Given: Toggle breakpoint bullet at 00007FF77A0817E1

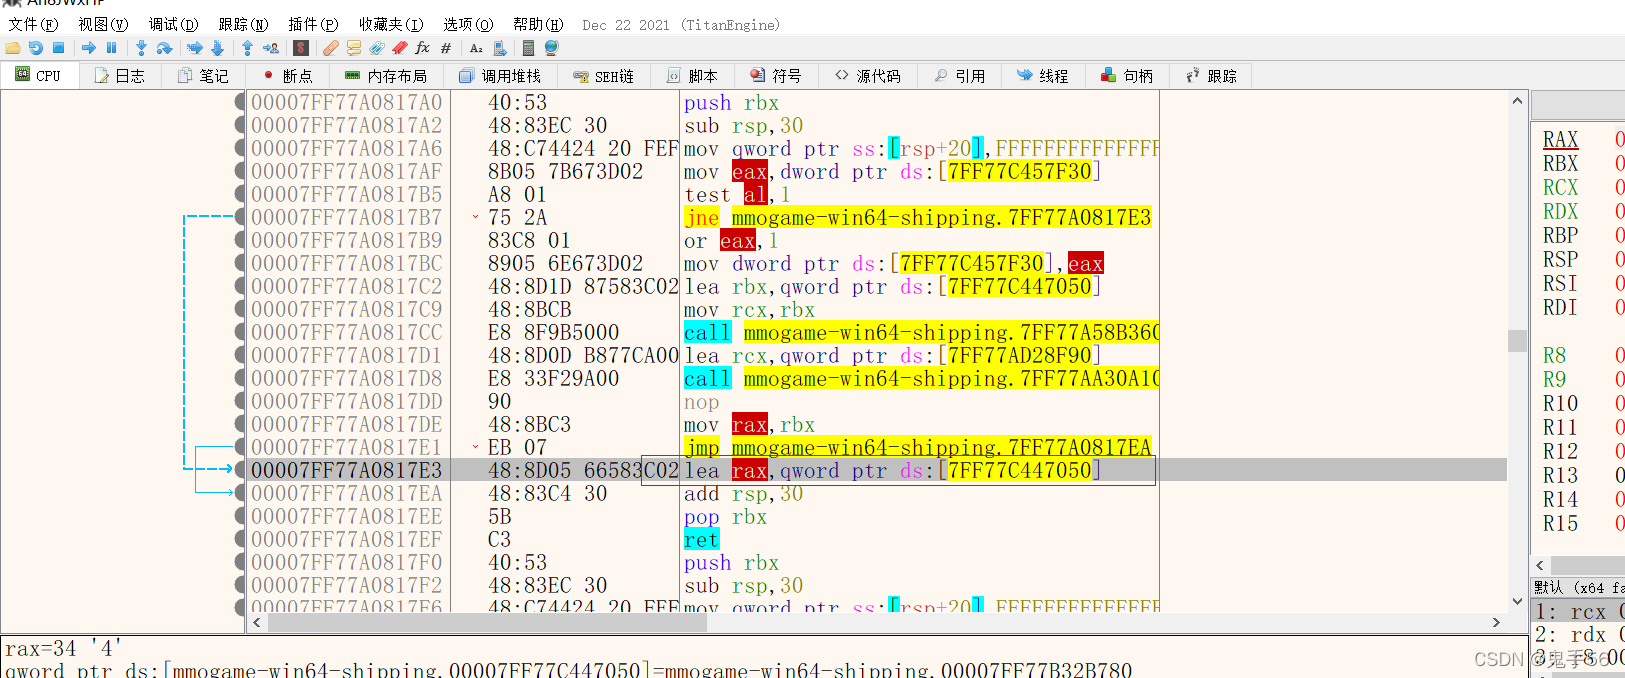Looking at the screenshot, I should tap(240, 447).
